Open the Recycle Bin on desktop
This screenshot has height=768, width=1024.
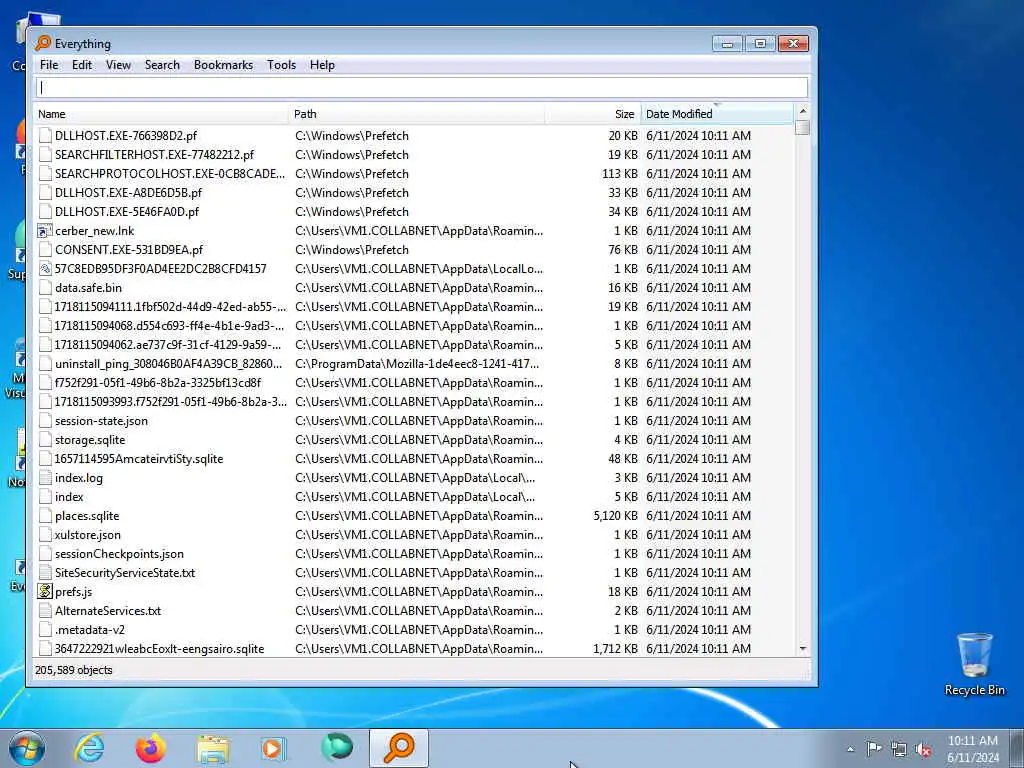(974, 664)
